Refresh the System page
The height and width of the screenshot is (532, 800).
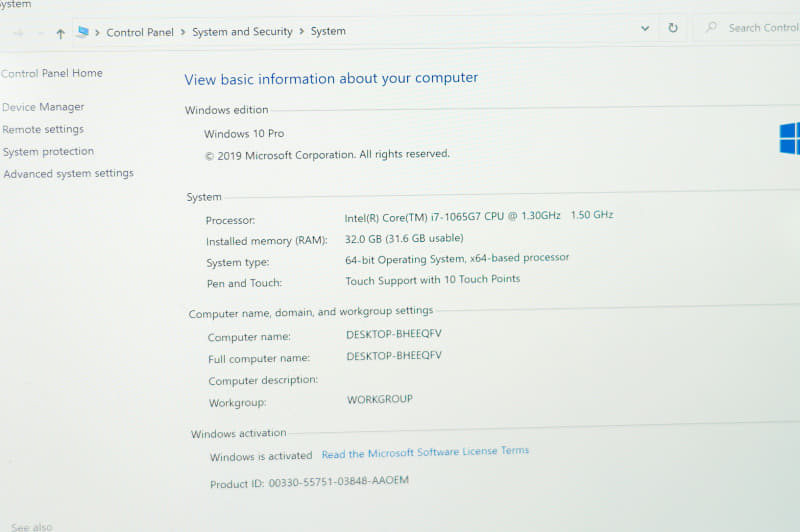pyautogui.click(x=673, y=28)
